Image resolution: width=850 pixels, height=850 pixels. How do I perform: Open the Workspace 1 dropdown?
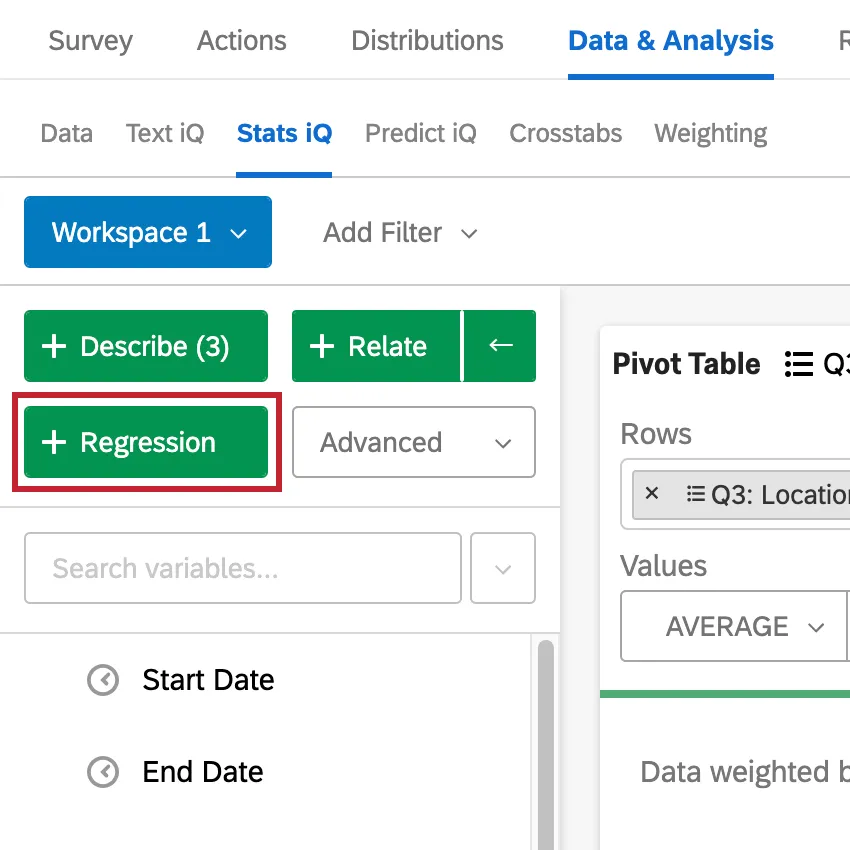coord(147,232)
